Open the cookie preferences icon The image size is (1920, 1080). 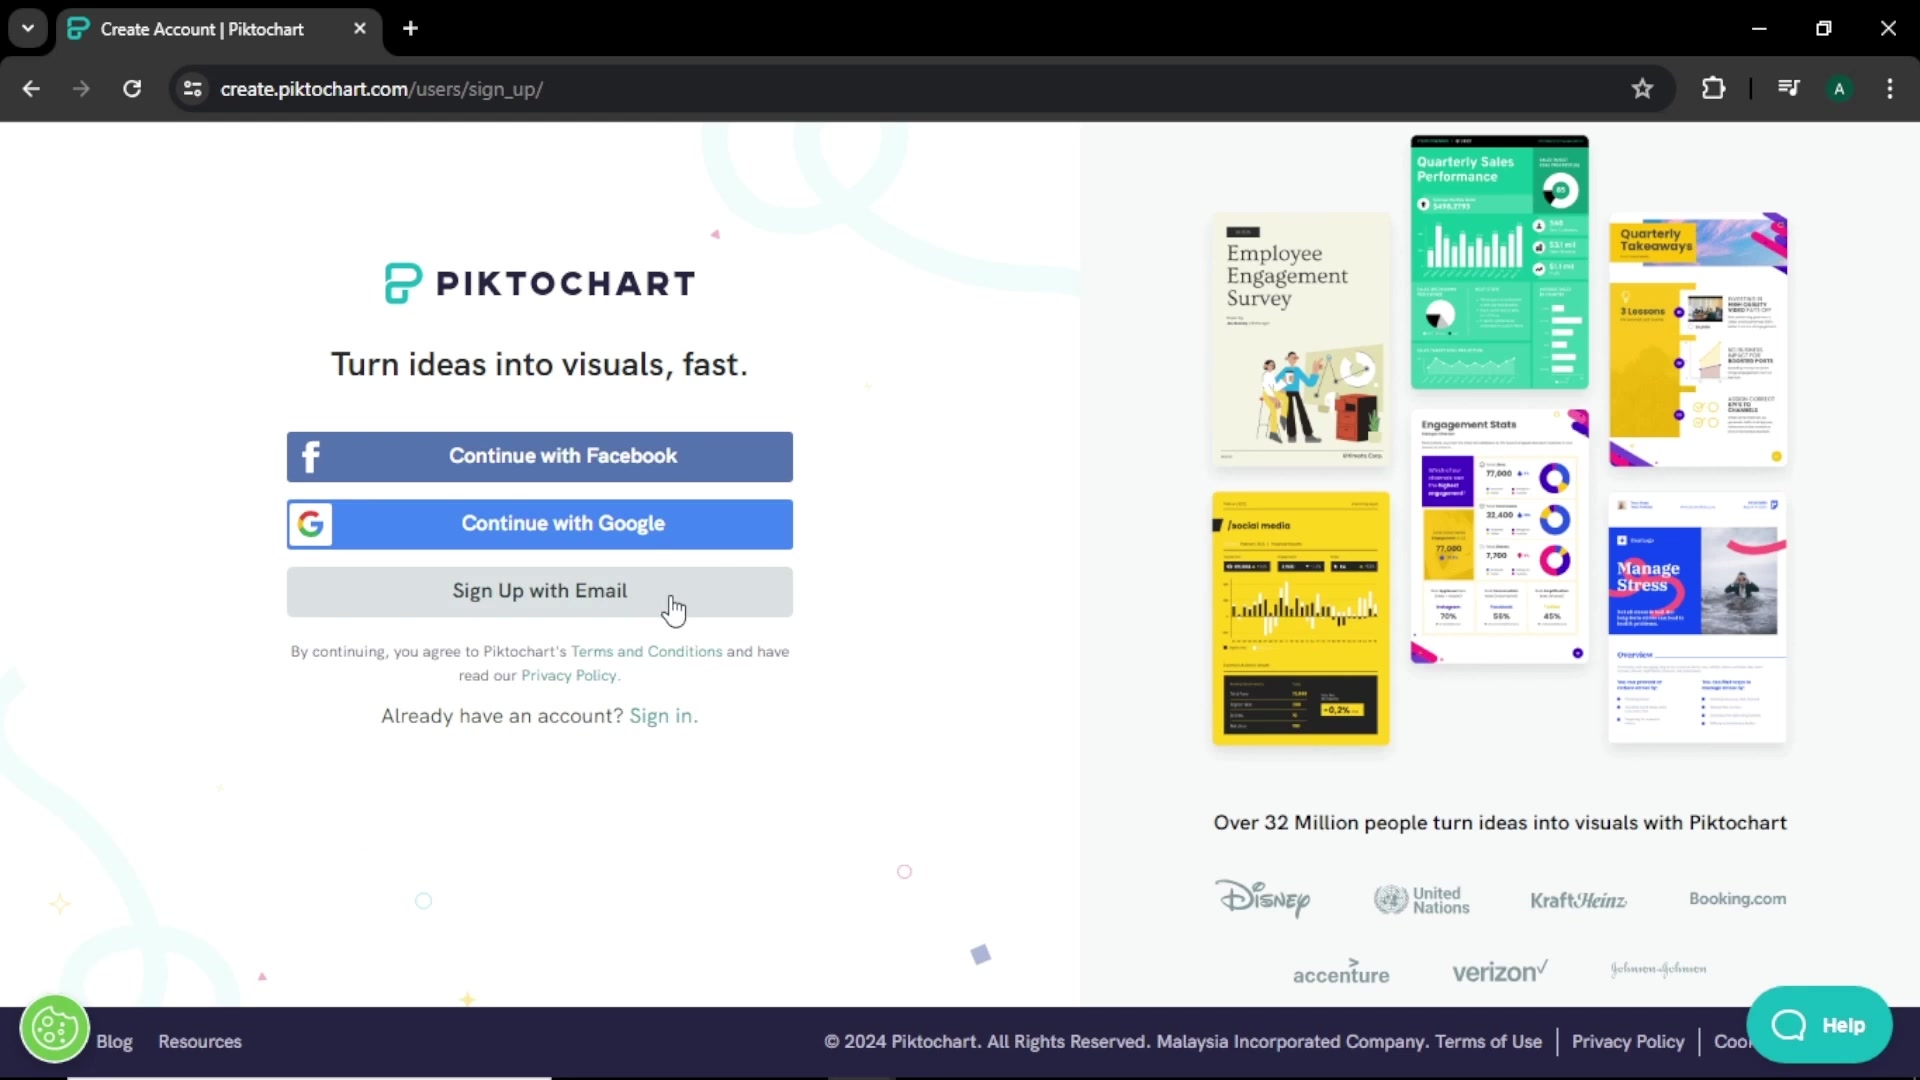coord(55,1028)
